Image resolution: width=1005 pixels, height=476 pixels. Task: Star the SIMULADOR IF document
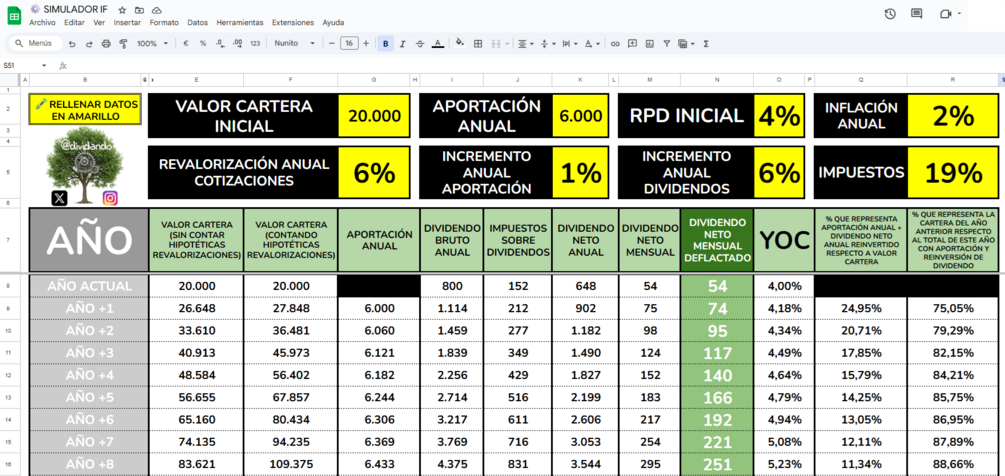click(122, 11)
